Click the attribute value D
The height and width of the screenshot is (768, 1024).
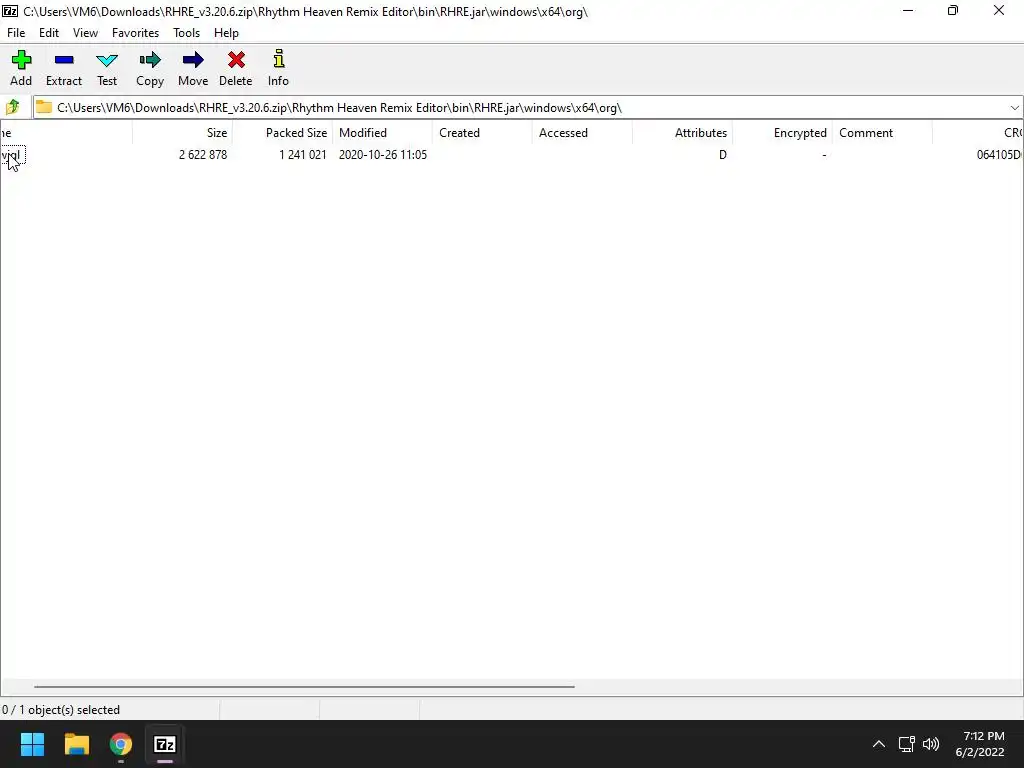pos(723,155)
